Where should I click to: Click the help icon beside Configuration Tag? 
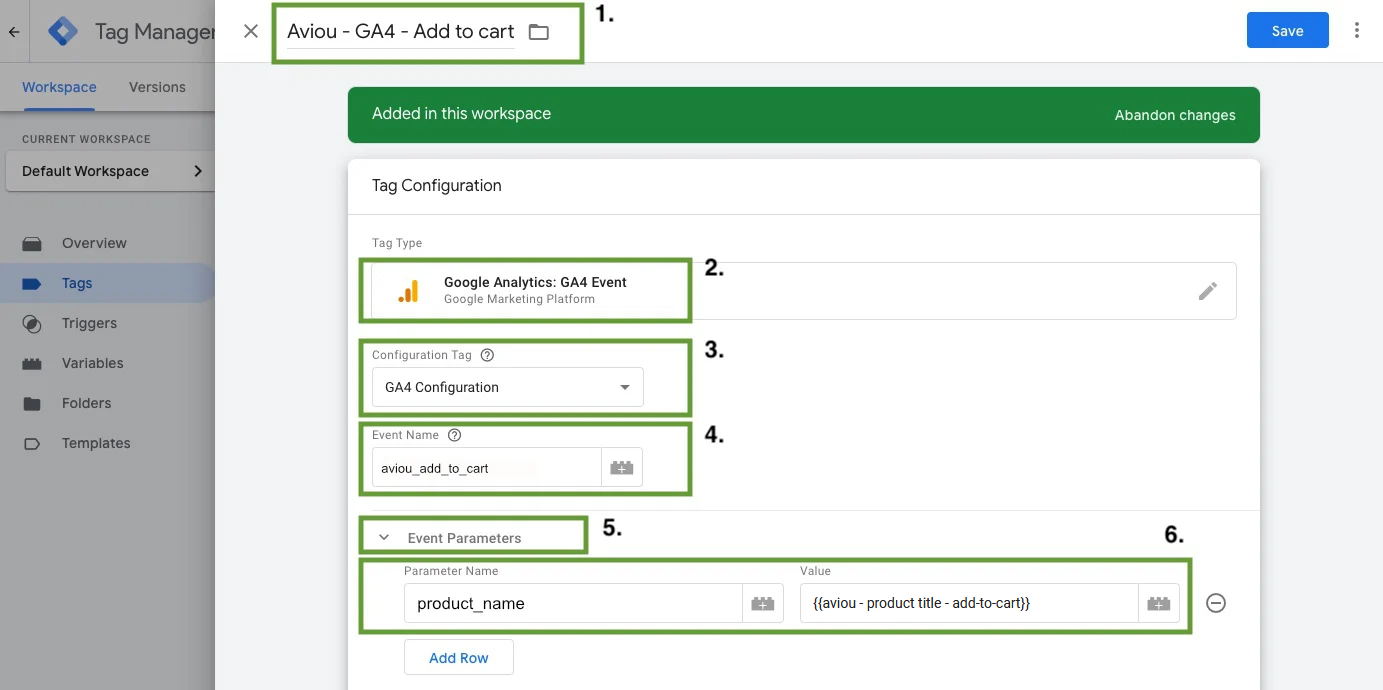(488, 355)
